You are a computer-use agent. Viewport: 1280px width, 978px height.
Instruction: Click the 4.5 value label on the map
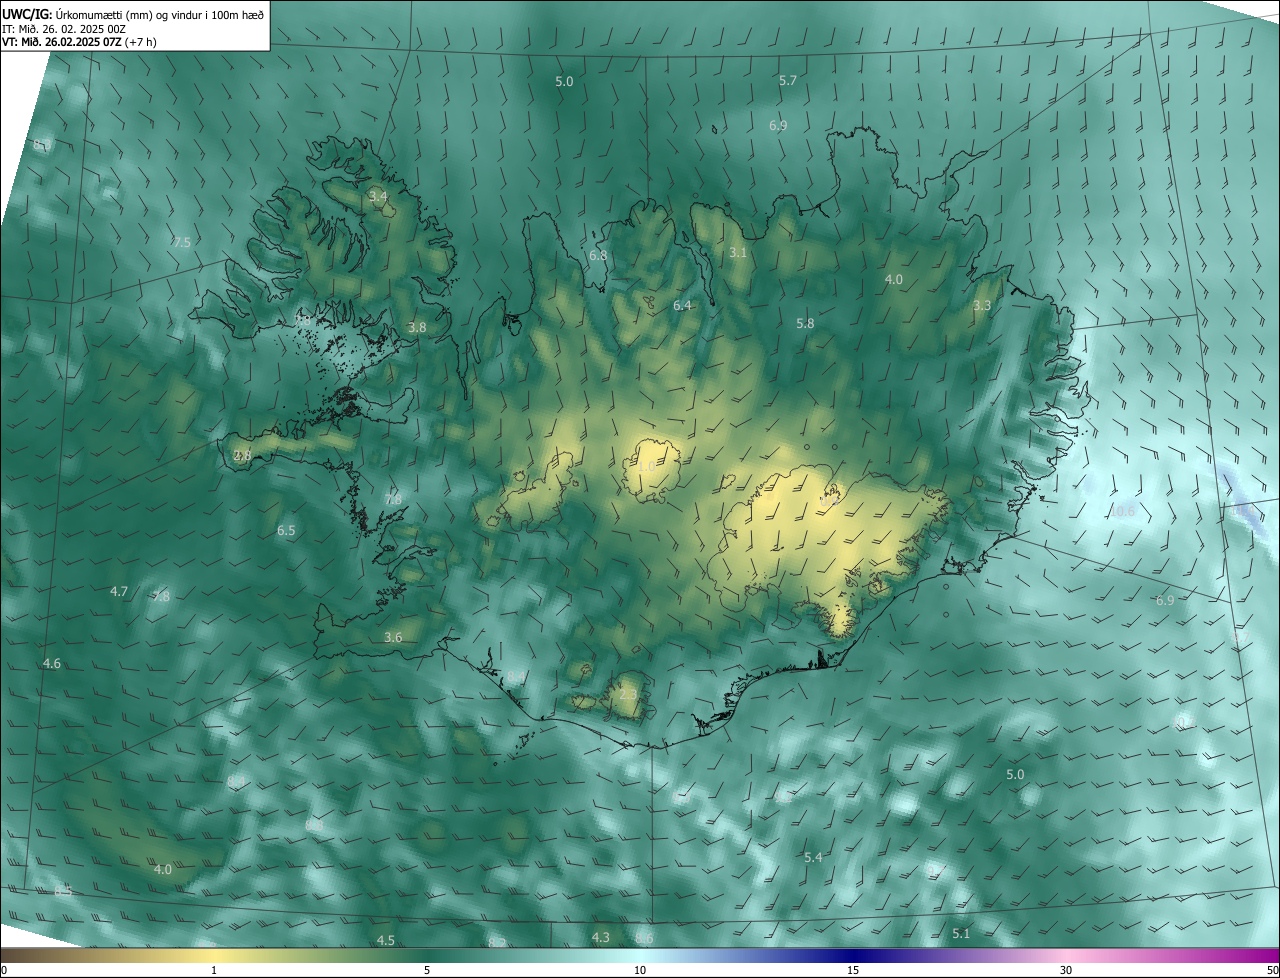(x=385, y=941)
